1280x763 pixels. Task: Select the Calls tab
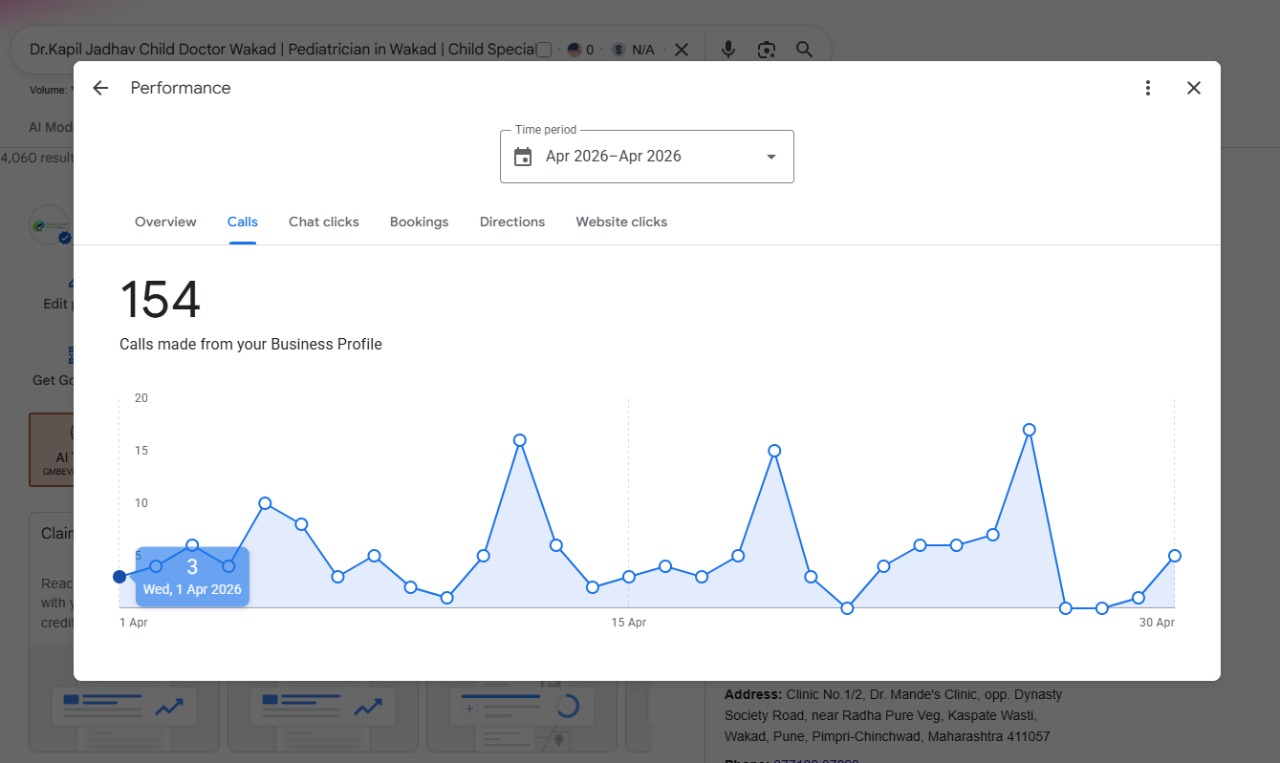243,222
